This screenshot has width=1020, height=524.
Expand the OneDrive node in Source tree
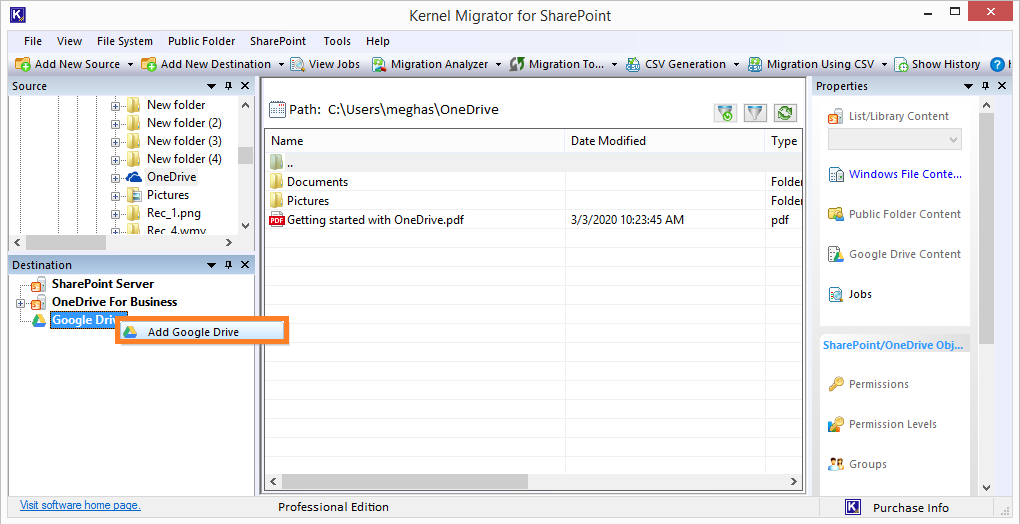116,177
